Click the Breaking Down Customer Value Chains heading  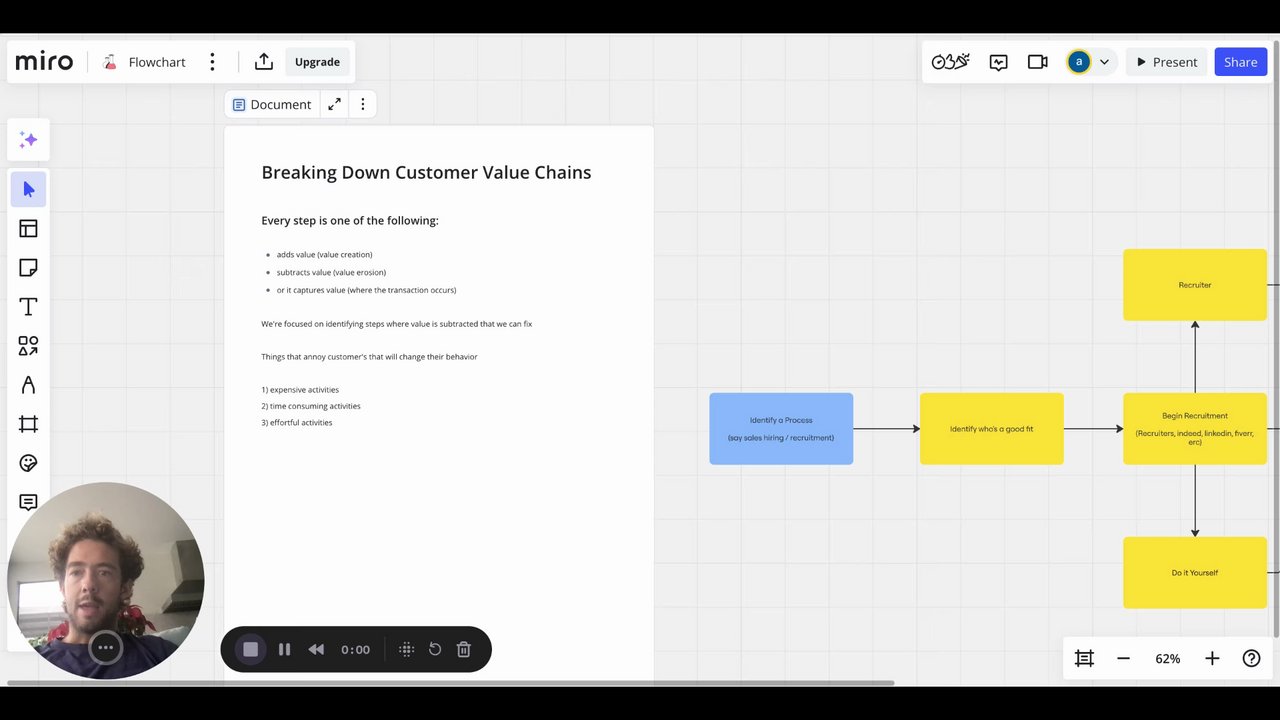[426, 172]
